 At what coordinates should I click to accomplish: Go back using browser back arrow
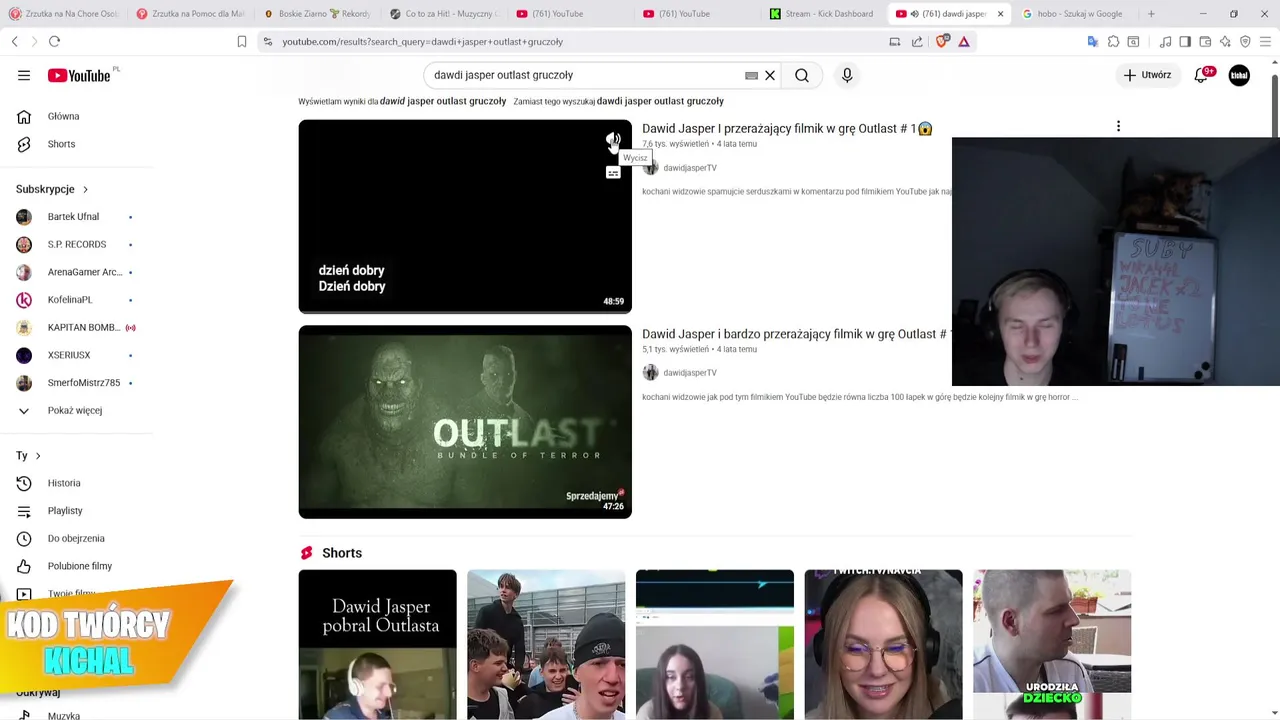tap(14, 41)
